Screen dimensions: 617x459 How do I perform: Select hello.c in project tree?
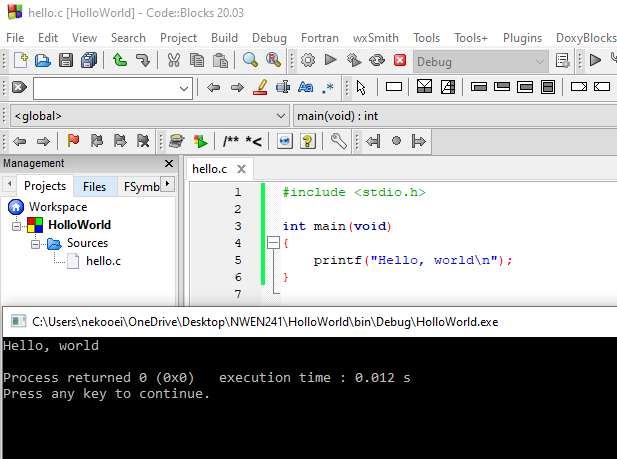103,261
